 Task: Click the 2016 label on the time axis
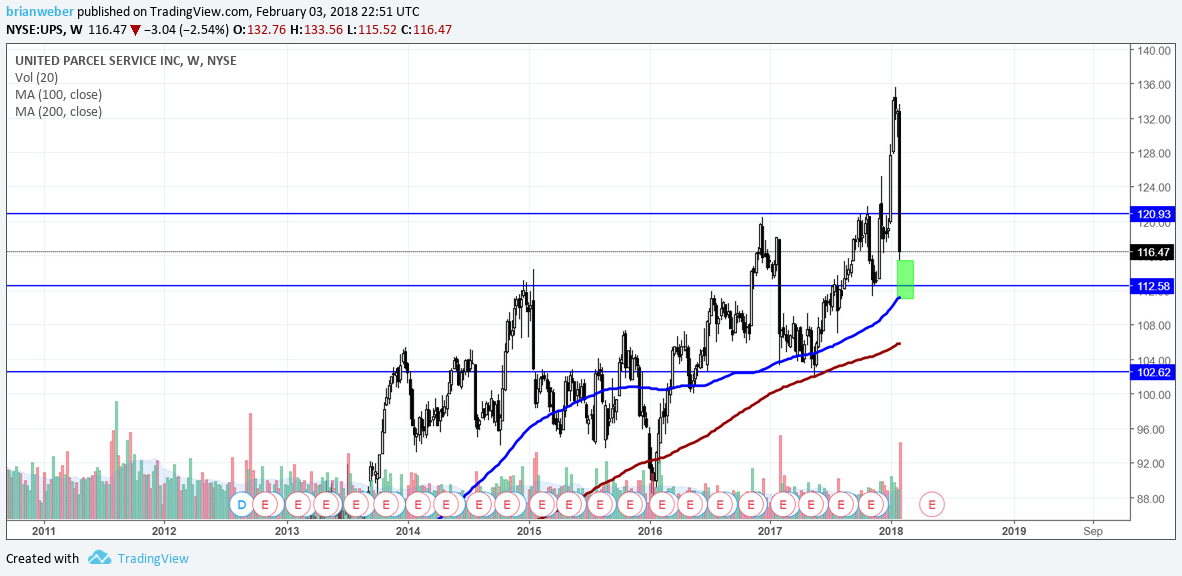(x=650, y=531)
